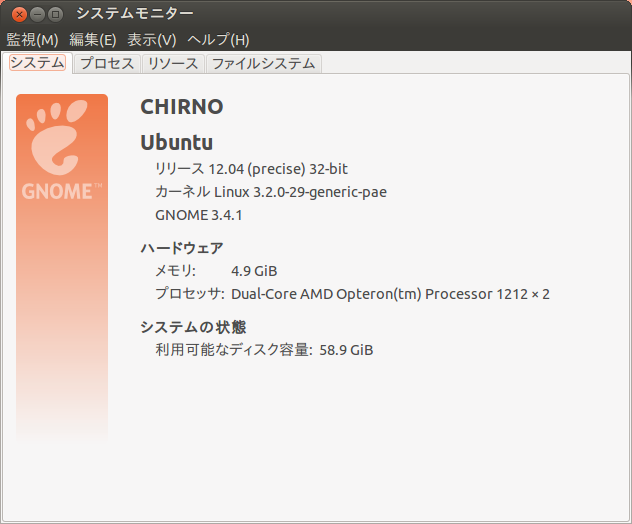Click the Ubuntu distribution heading

(176, 142)
